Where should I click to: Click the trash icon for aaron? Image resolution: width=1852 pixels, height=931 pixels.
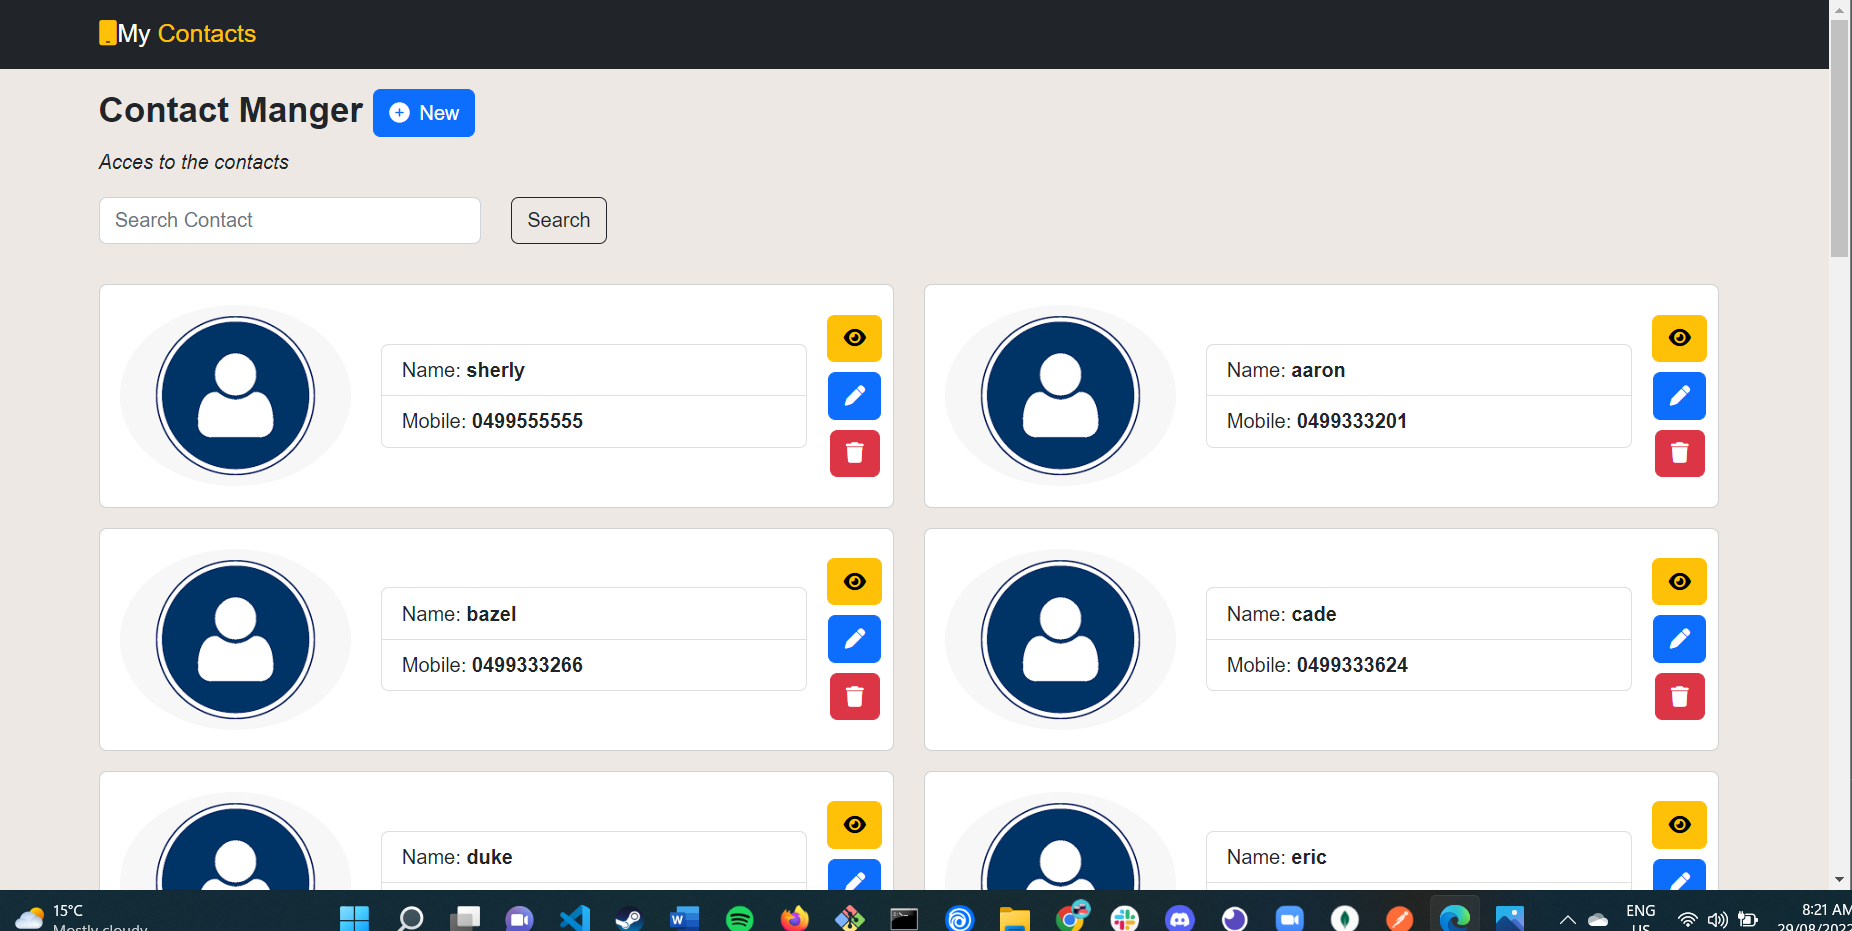[x=1679, y=453]
